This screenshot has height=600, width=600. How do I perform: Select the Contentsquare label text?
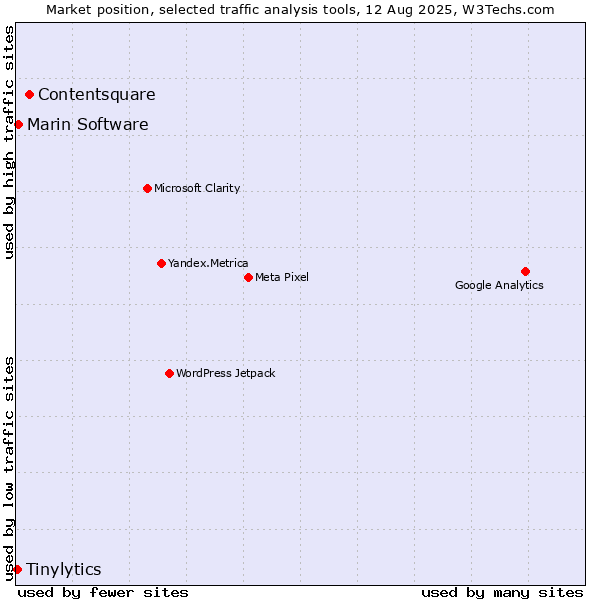(97, 95)
